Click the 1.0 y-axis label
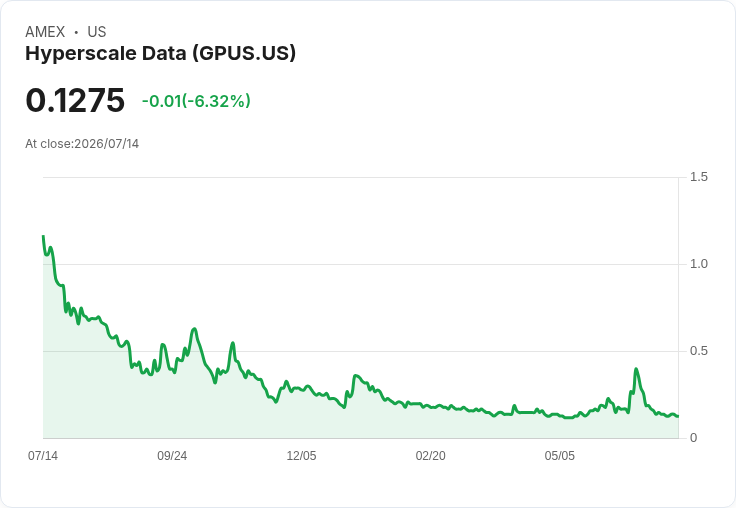Image resolution: width=736 pixels, height=508 pixels. [x=698, y=264]
